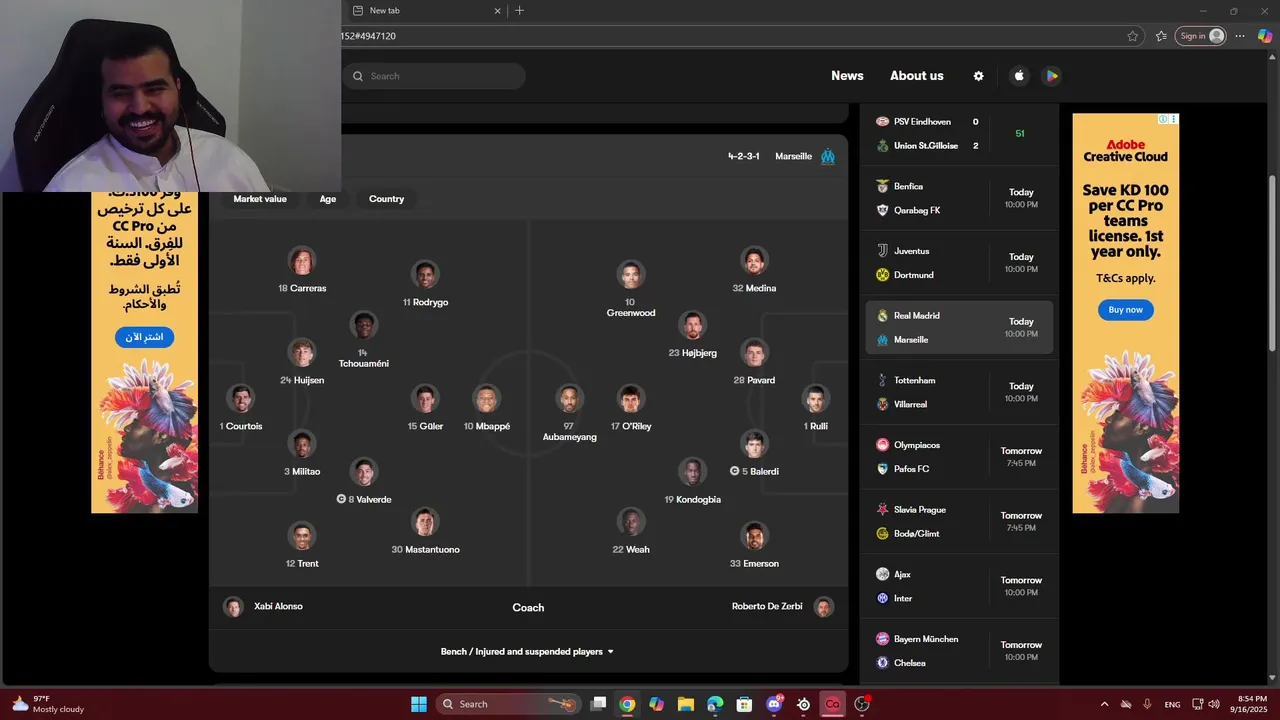Open the weather widget showing 97°F
Image resolution: width=1280 pixels, height=720 pixels.
[48, 704]
